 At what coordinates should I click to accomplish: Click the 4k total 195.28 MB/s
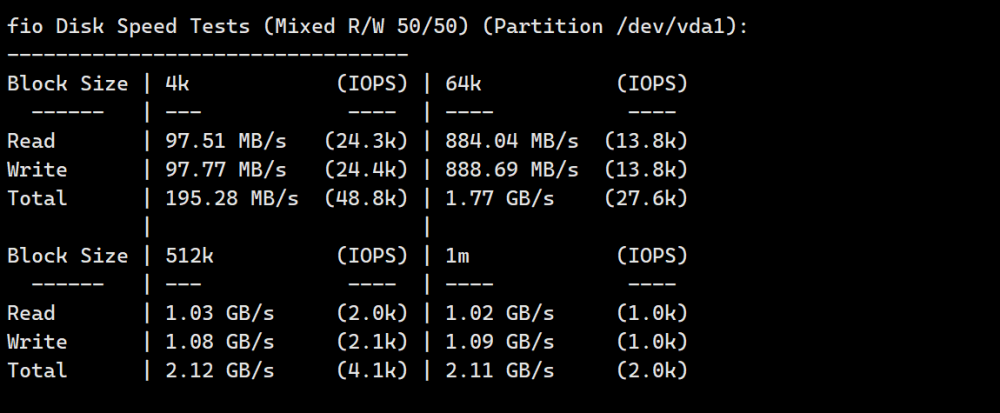pos(232,198)
